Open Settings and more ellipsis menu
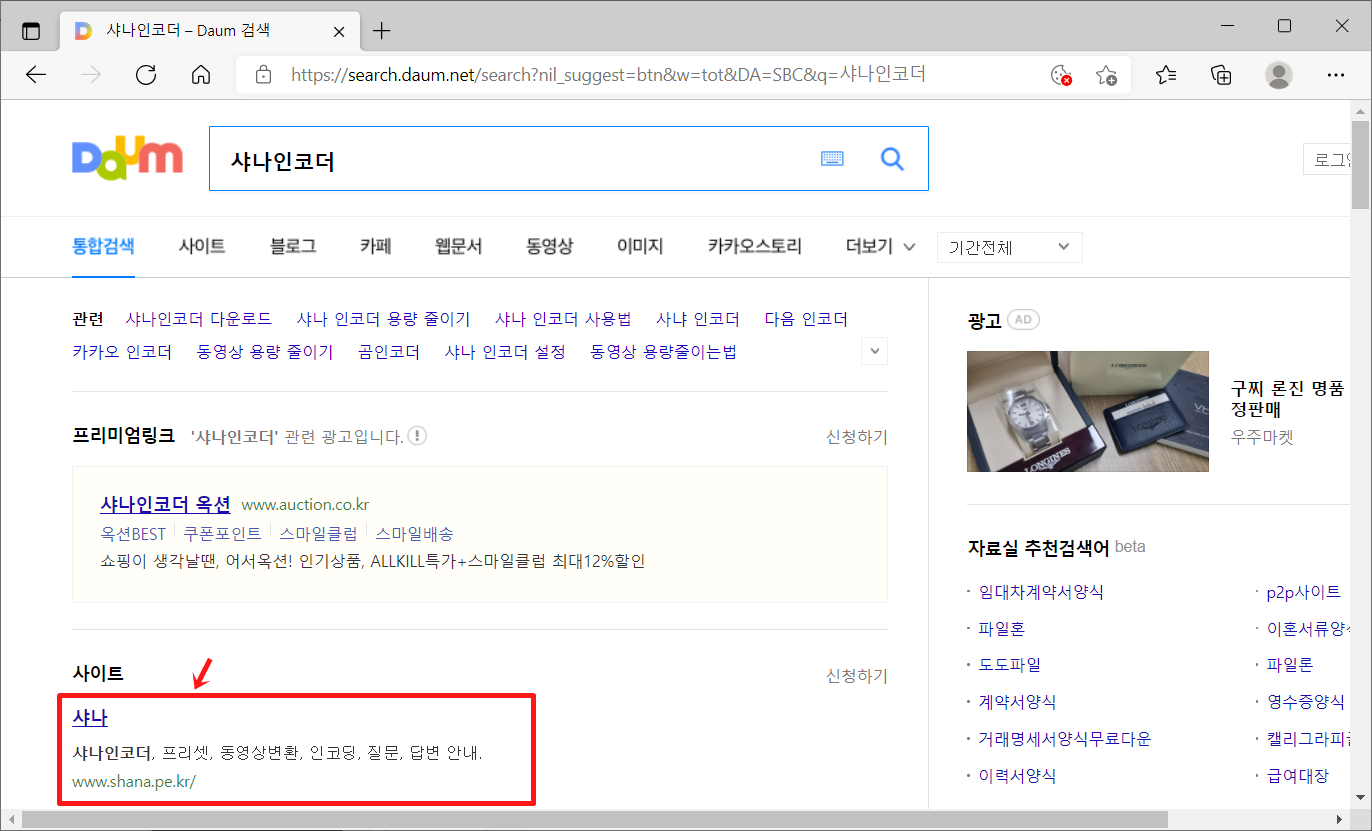This screenshot has width=1372, height=831. point(1336,75)
